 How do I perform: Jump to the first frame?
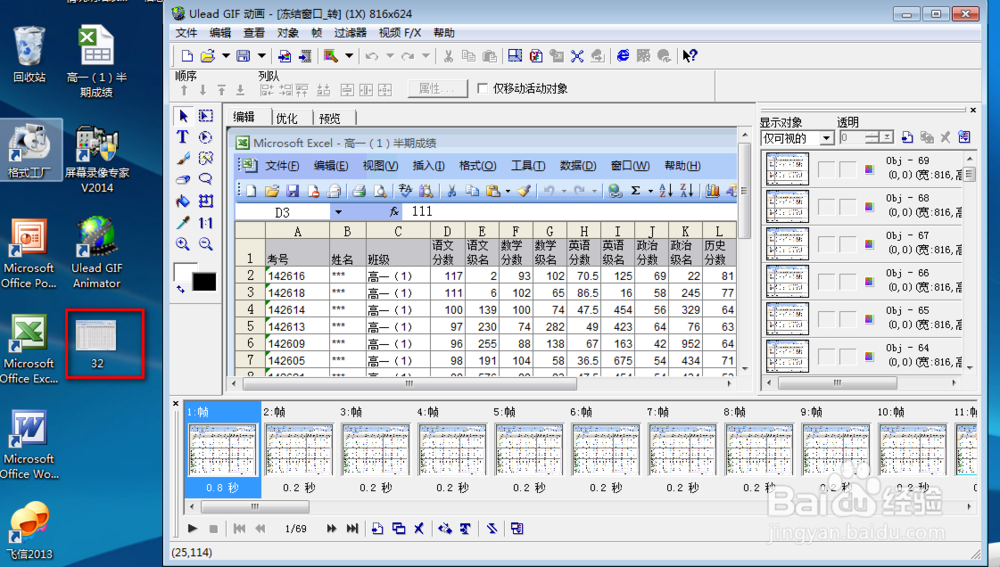239,528
